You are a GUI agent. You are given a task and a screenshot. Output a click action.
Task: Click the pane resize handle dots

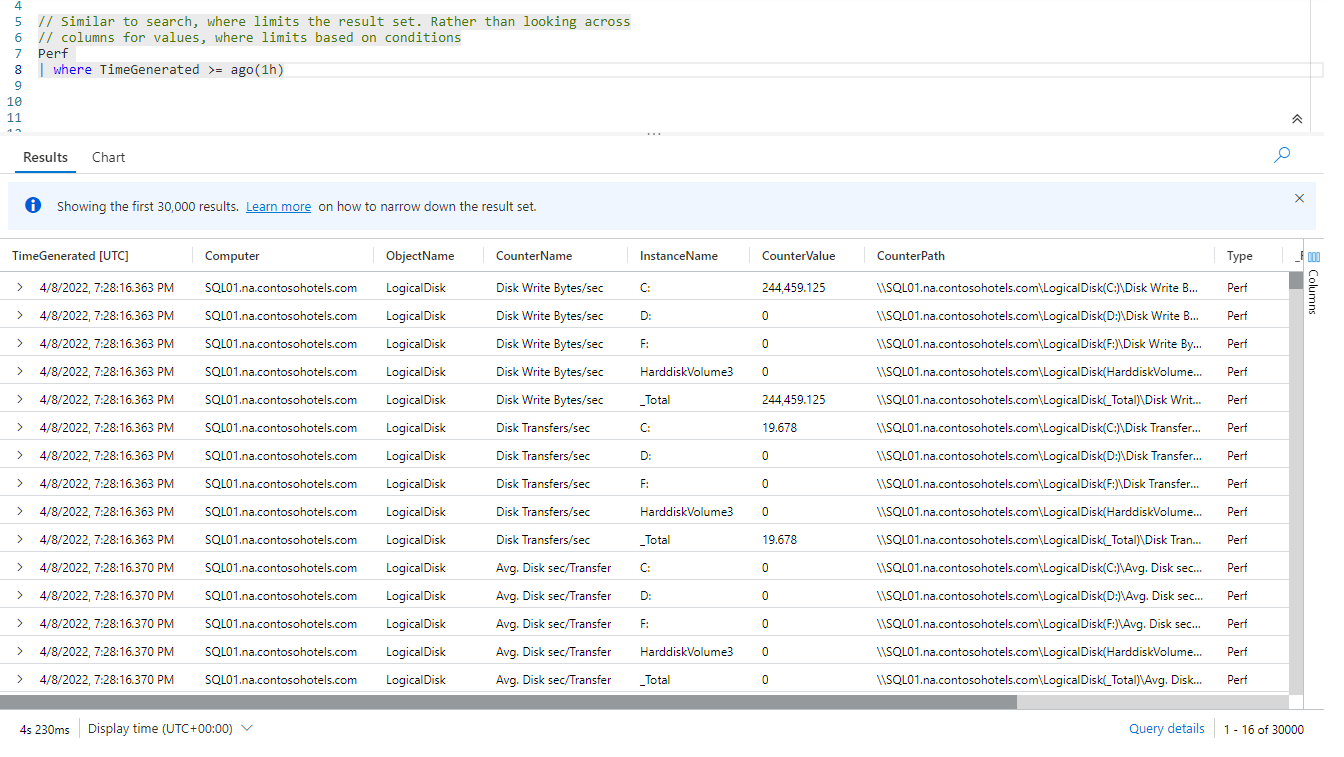click(654, 133)
